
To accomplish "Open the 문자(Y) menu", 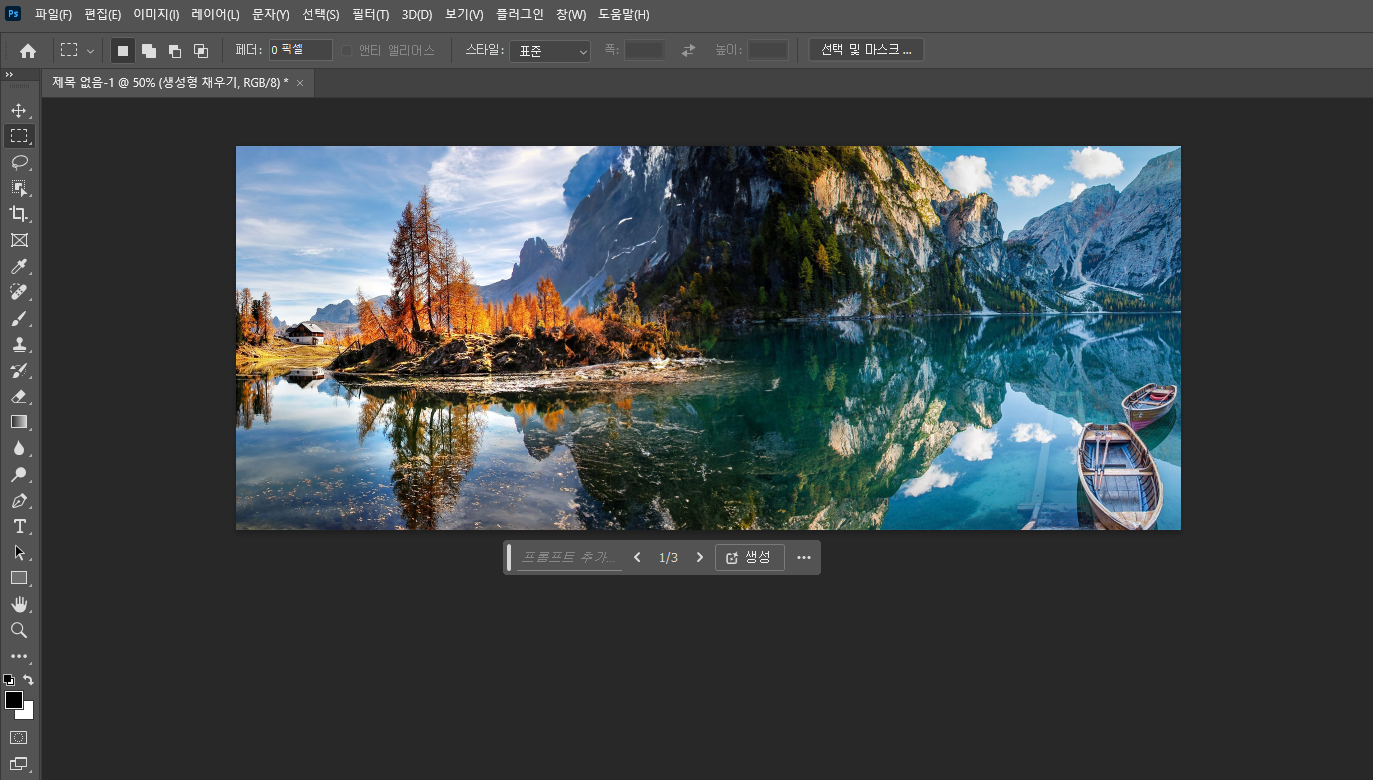I will (x=271, y=15).
